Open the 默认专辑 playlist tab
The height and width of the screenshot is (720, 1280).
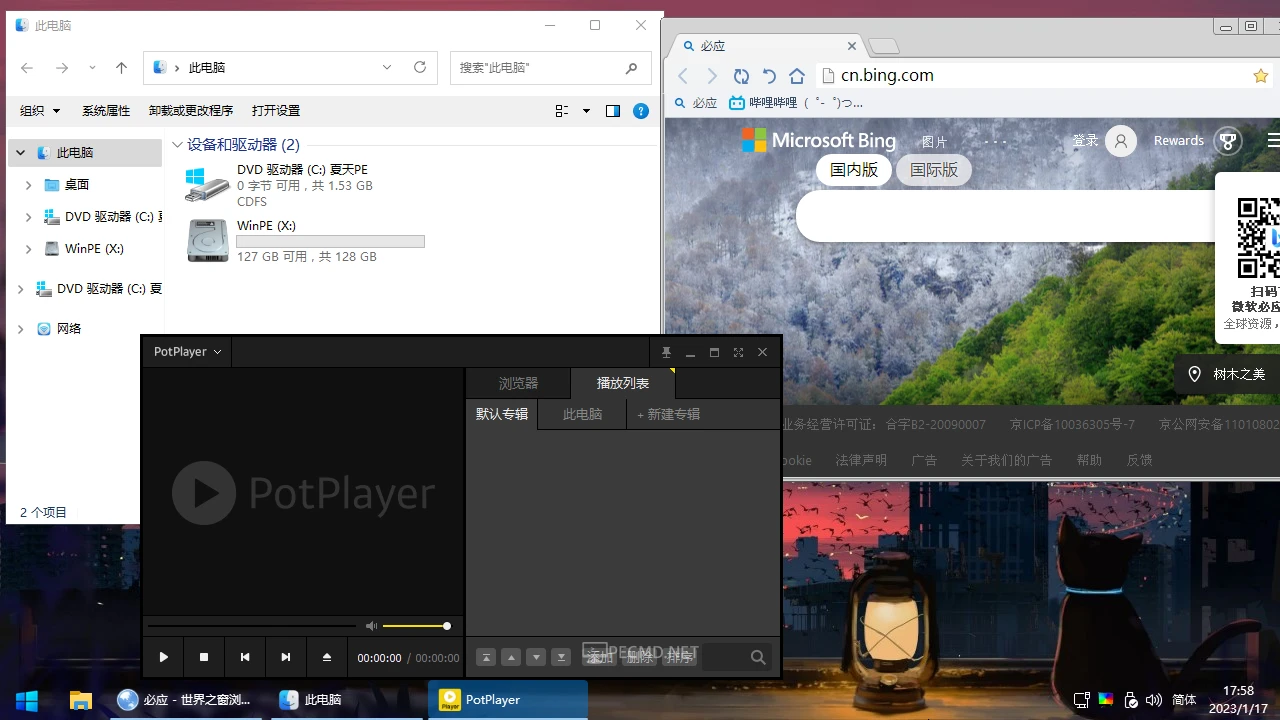pyautogui.click(x=502, y=414)
